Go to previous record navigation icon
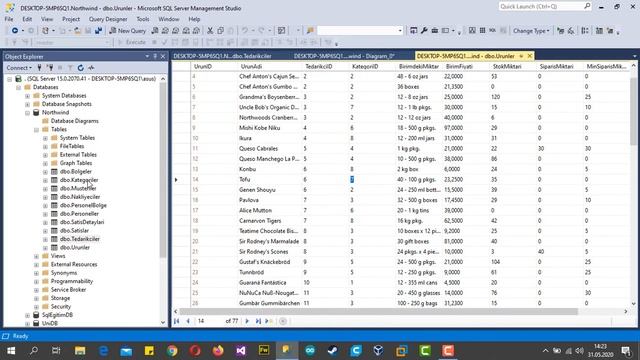Screen dimensions: 640x360 point(188,321)
